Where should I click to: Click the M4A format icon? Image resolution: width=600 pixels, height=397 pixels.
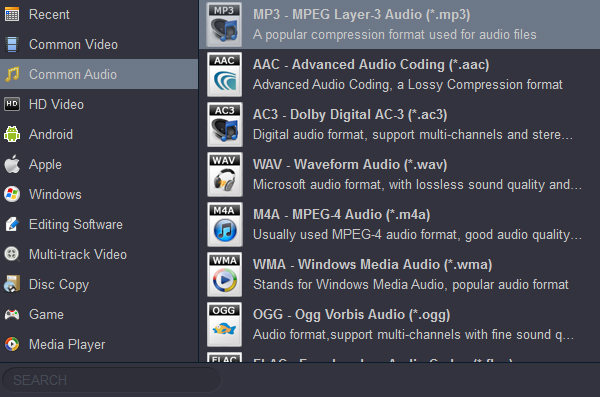(x=225, y=224)
